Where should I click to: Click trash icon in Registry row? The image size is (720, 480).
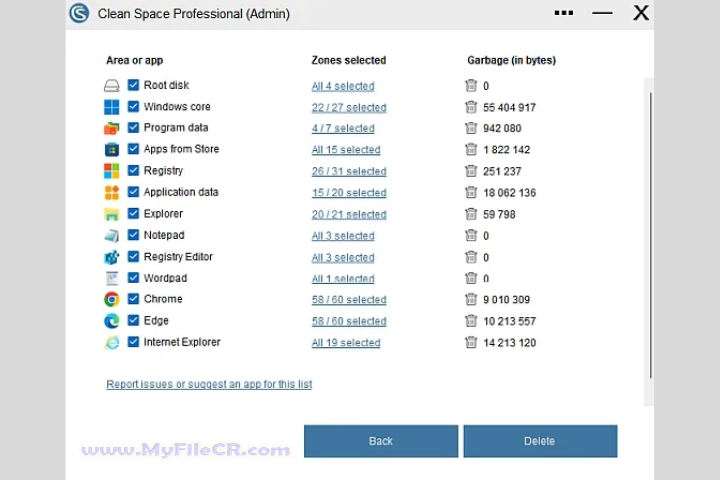[x=471, y=171]
